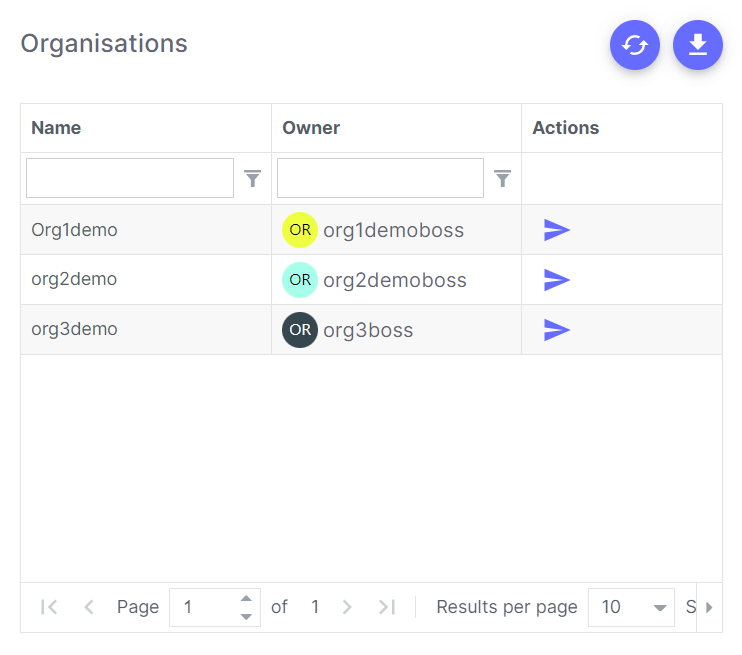Click the Name filter text field
The image size is (742, 655).
pos(130,178)
